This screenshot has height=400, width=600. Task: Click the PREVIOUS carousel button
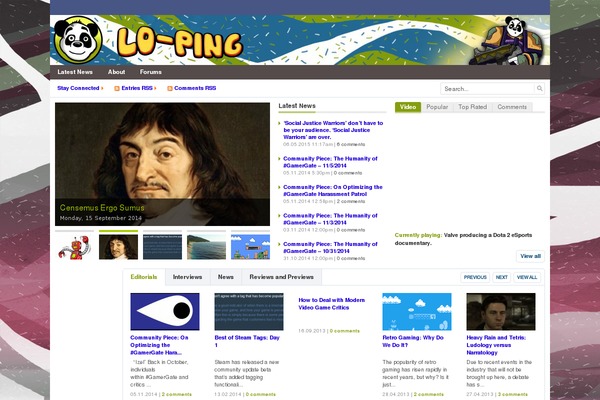[475, 277]
